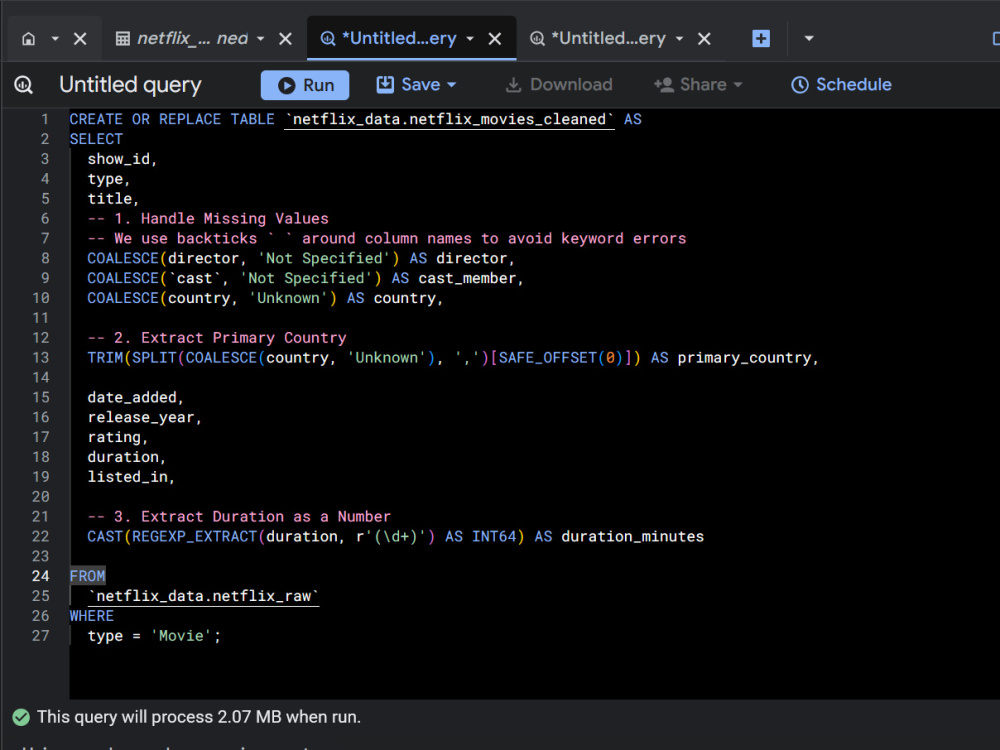Click the clock icon beside Schedule
Viewport: 1000px width, 750px height.
(x=800, y=85)
